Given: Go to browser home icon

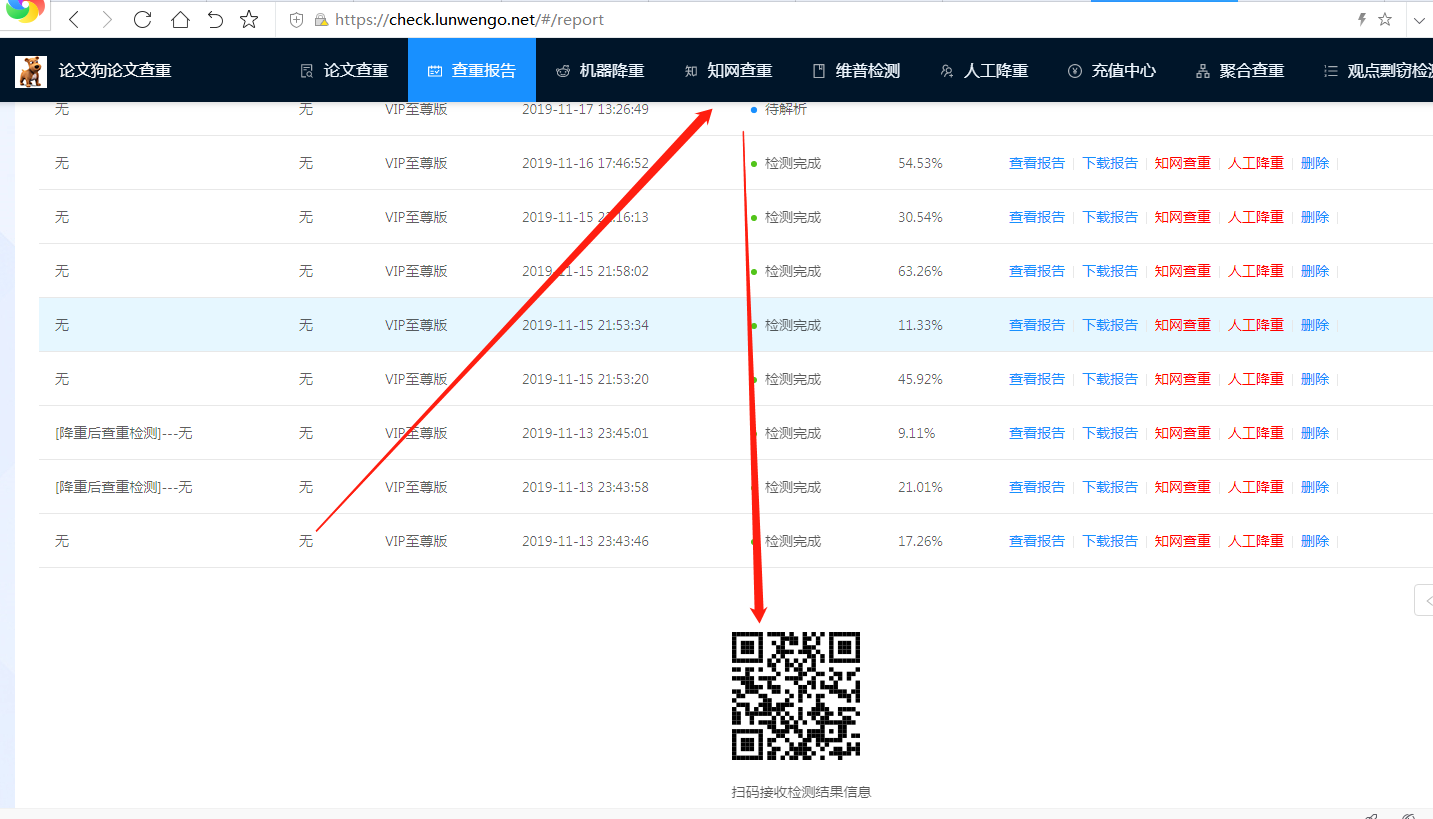Looking at the screenshot, I should pos(180,19).
